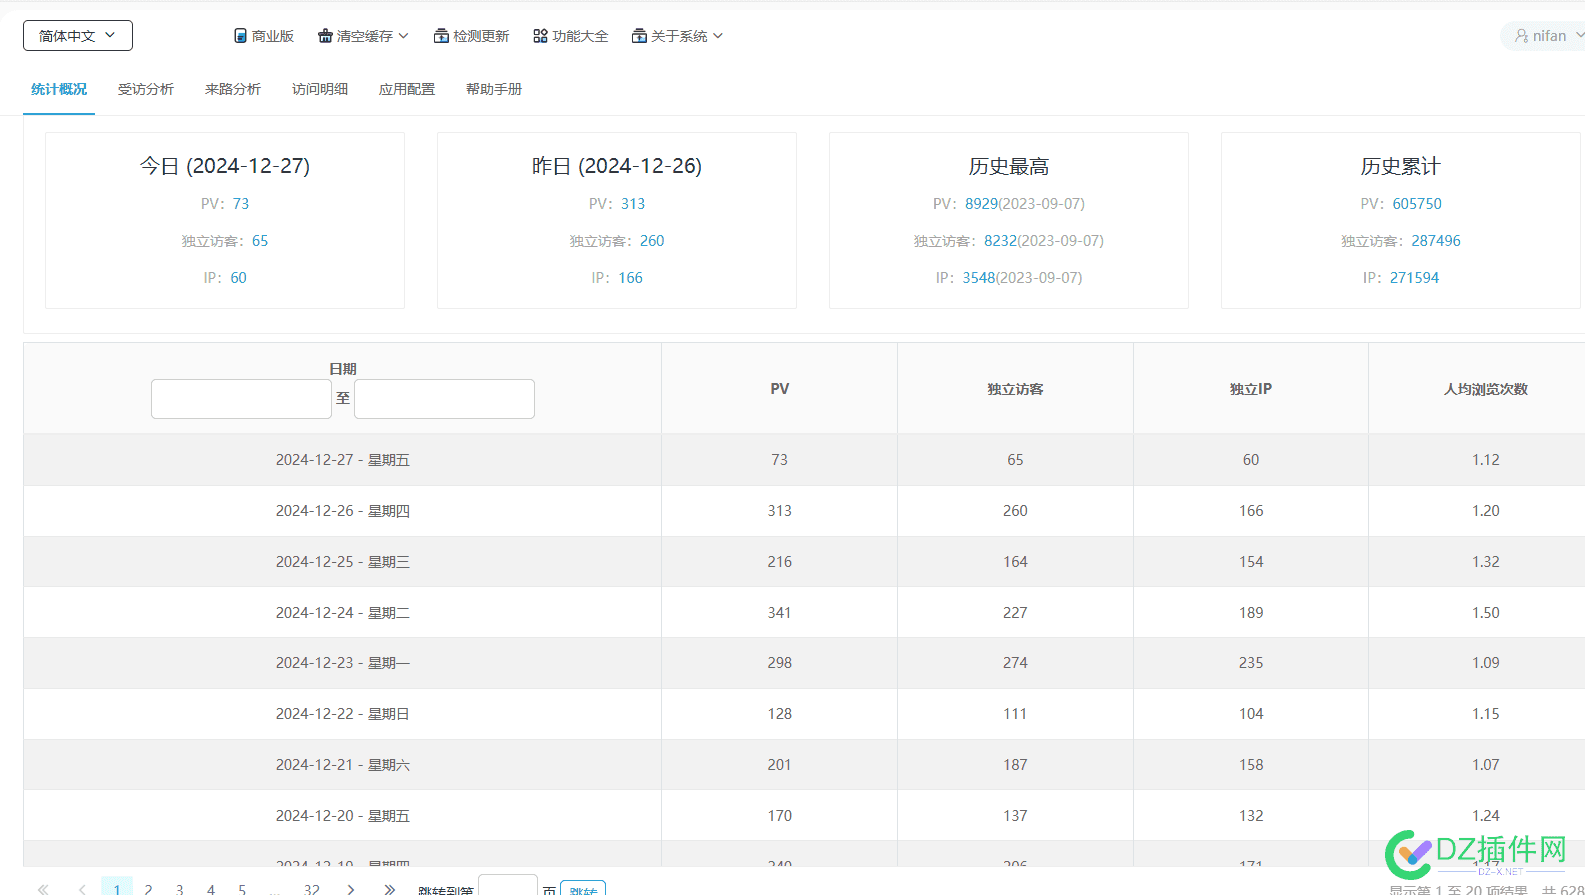Go to page 3
The width and height of the screenshot is (1585, 895).
[x=180, y=889]
